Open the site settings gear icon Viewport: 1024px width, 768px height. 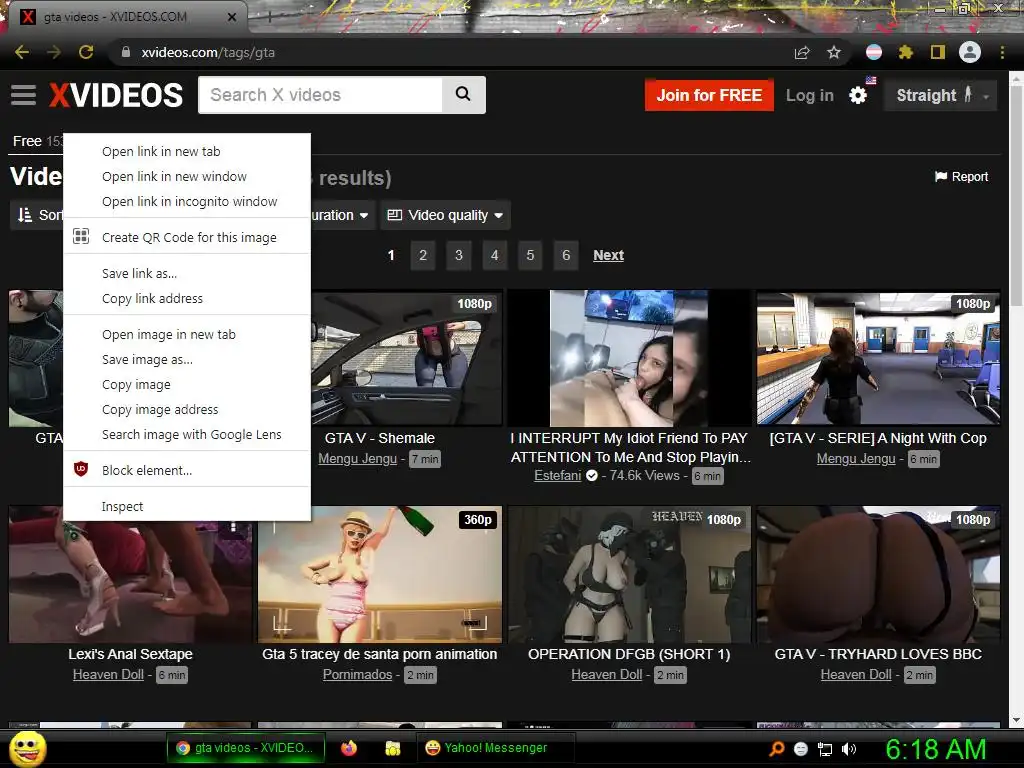point(858,95)
